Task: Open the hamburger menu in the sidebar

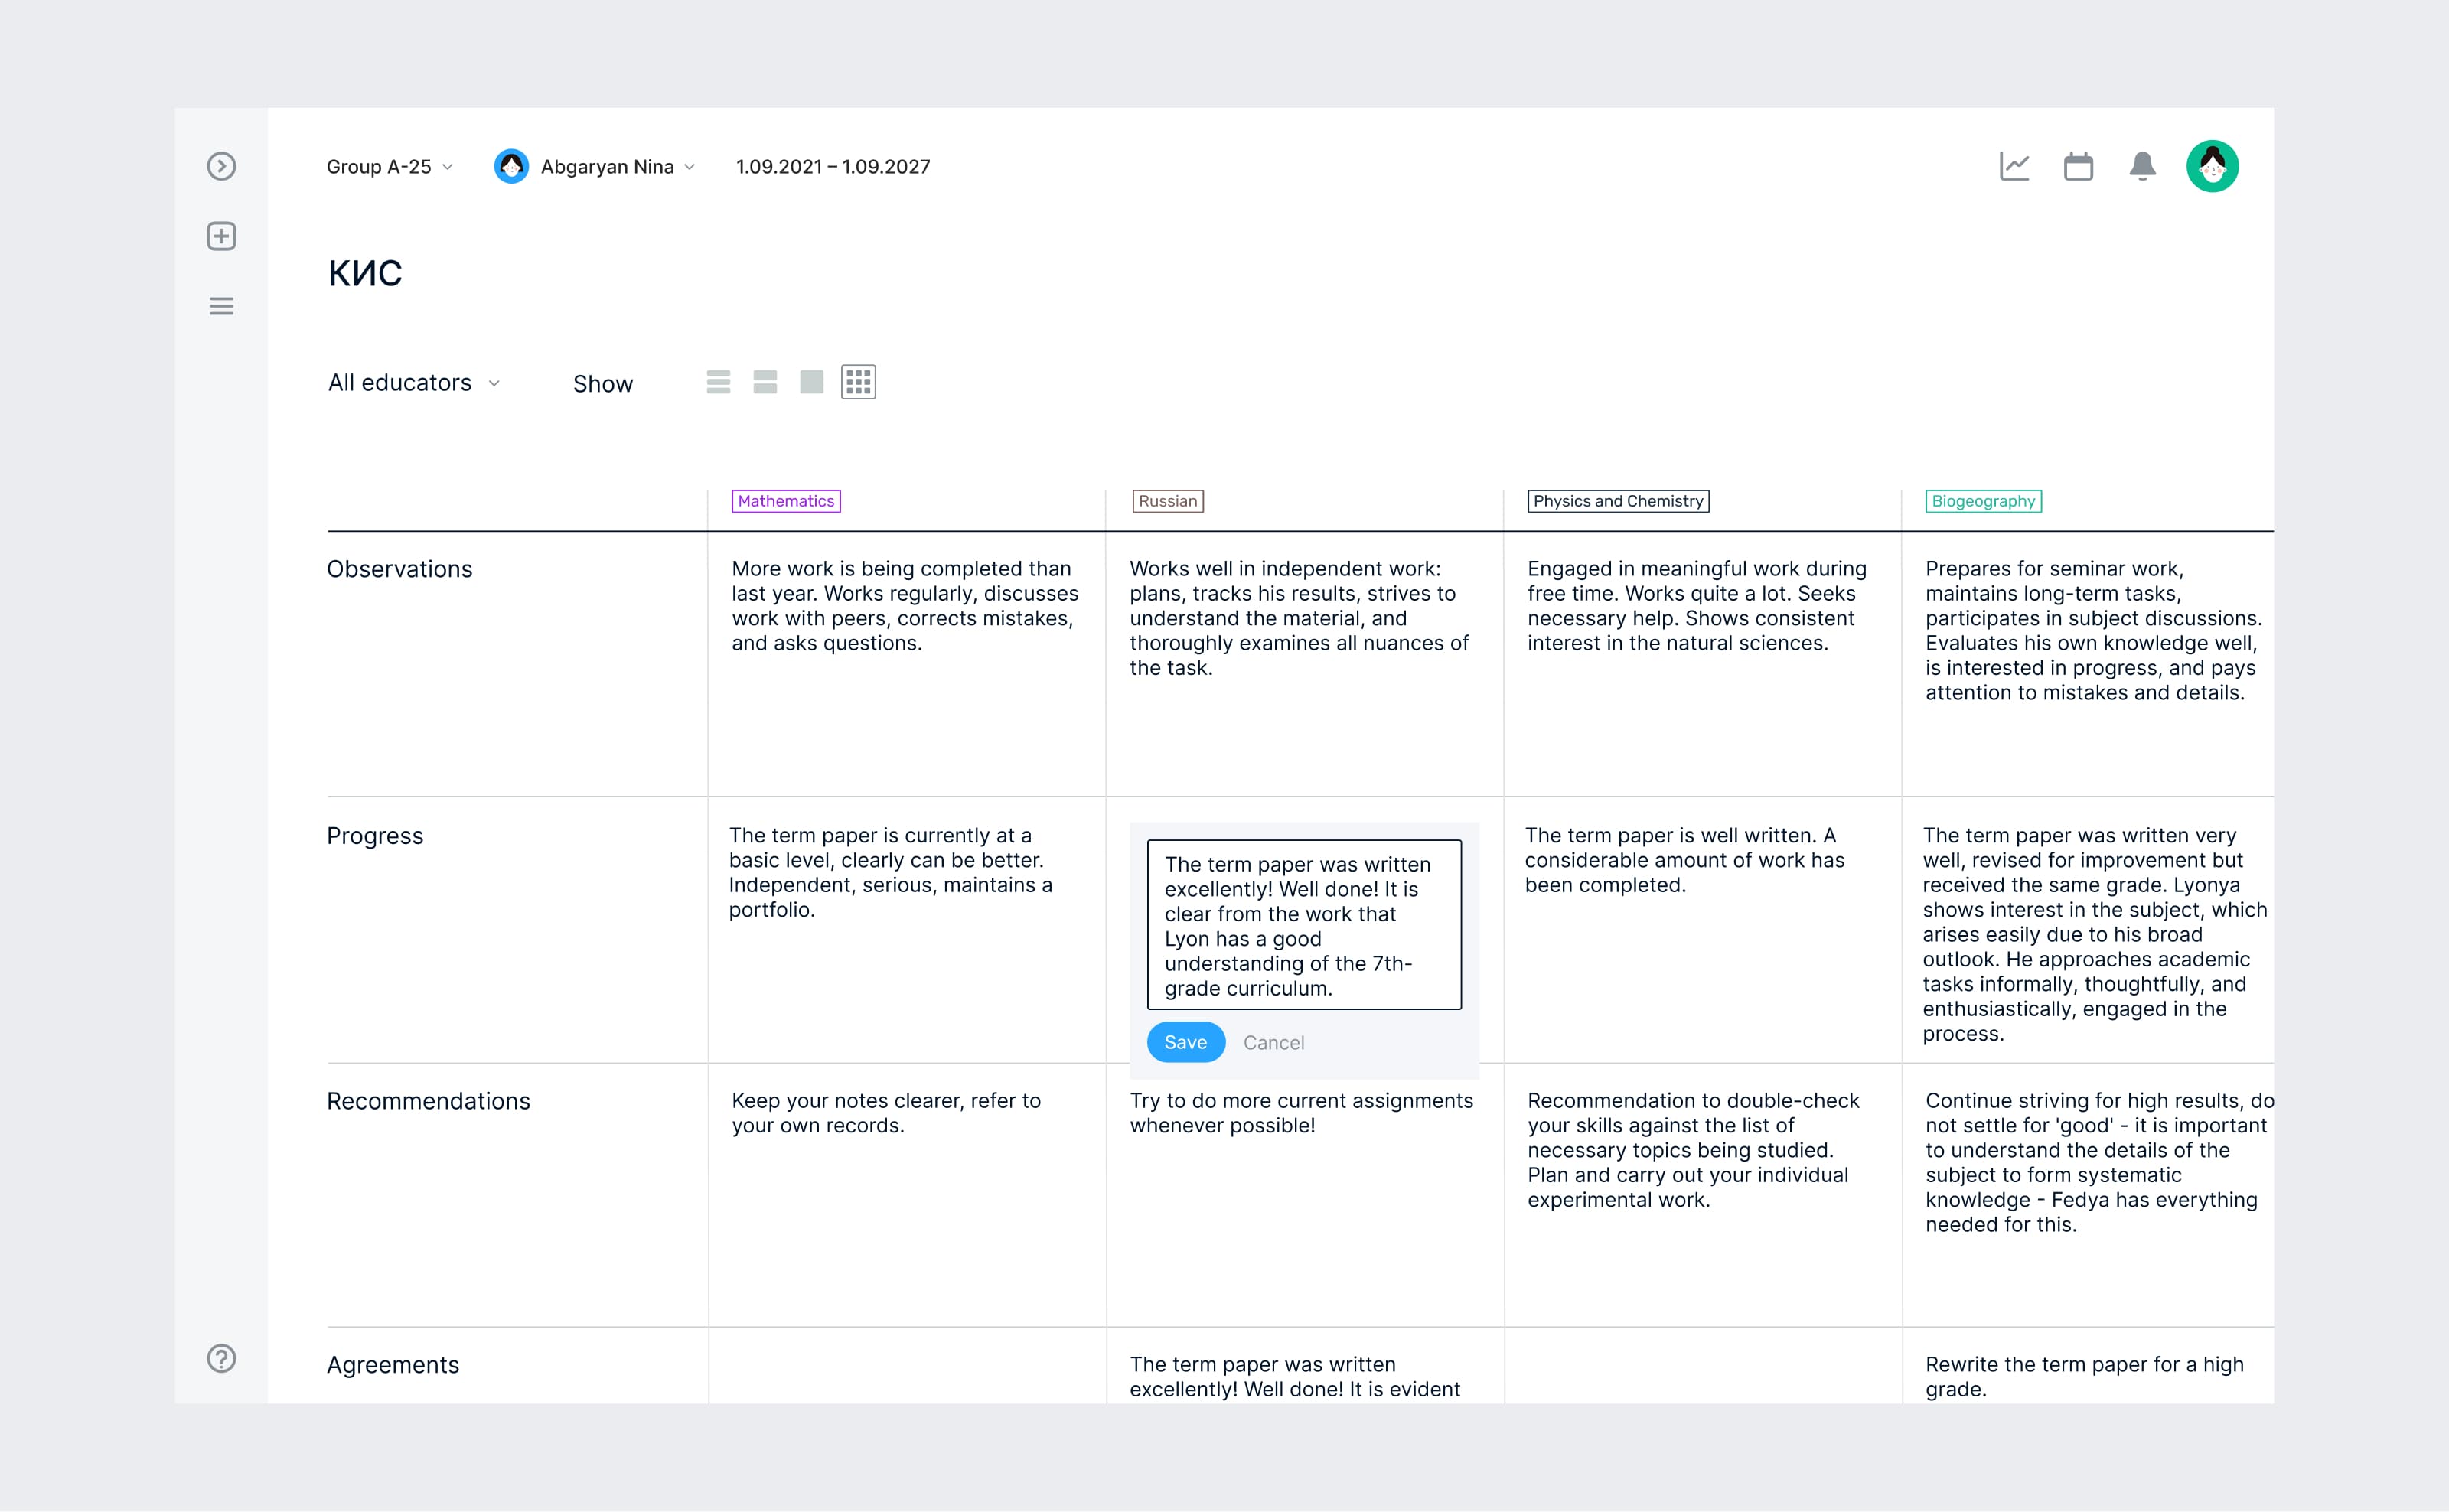Action: (221, 306)
